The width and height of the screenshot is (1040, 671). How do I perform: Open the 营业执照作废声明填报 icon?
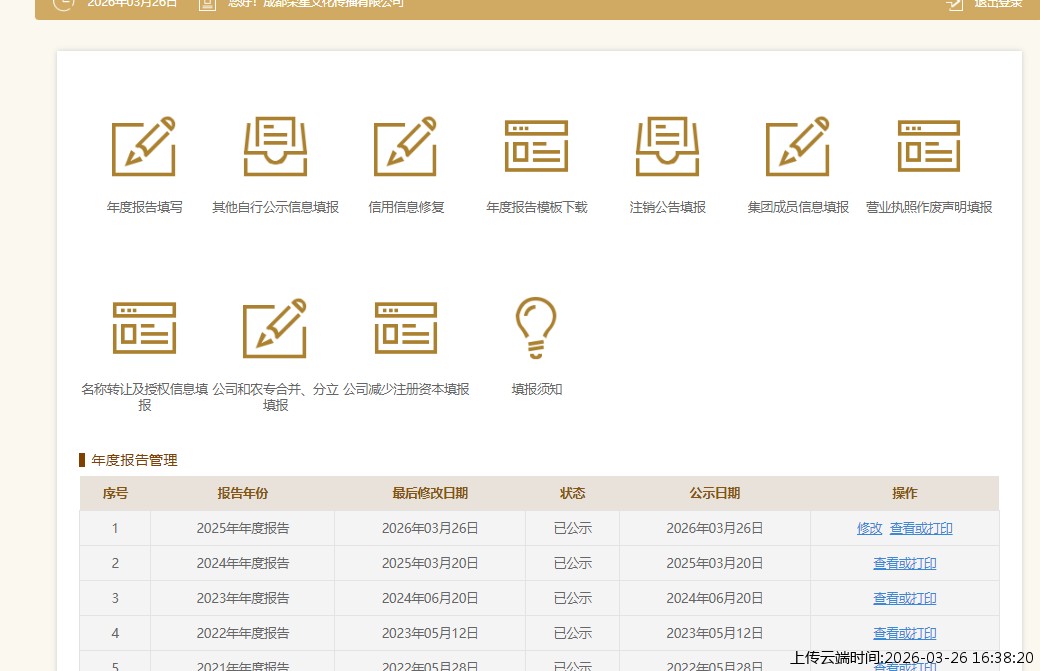(x=928, y=147)
